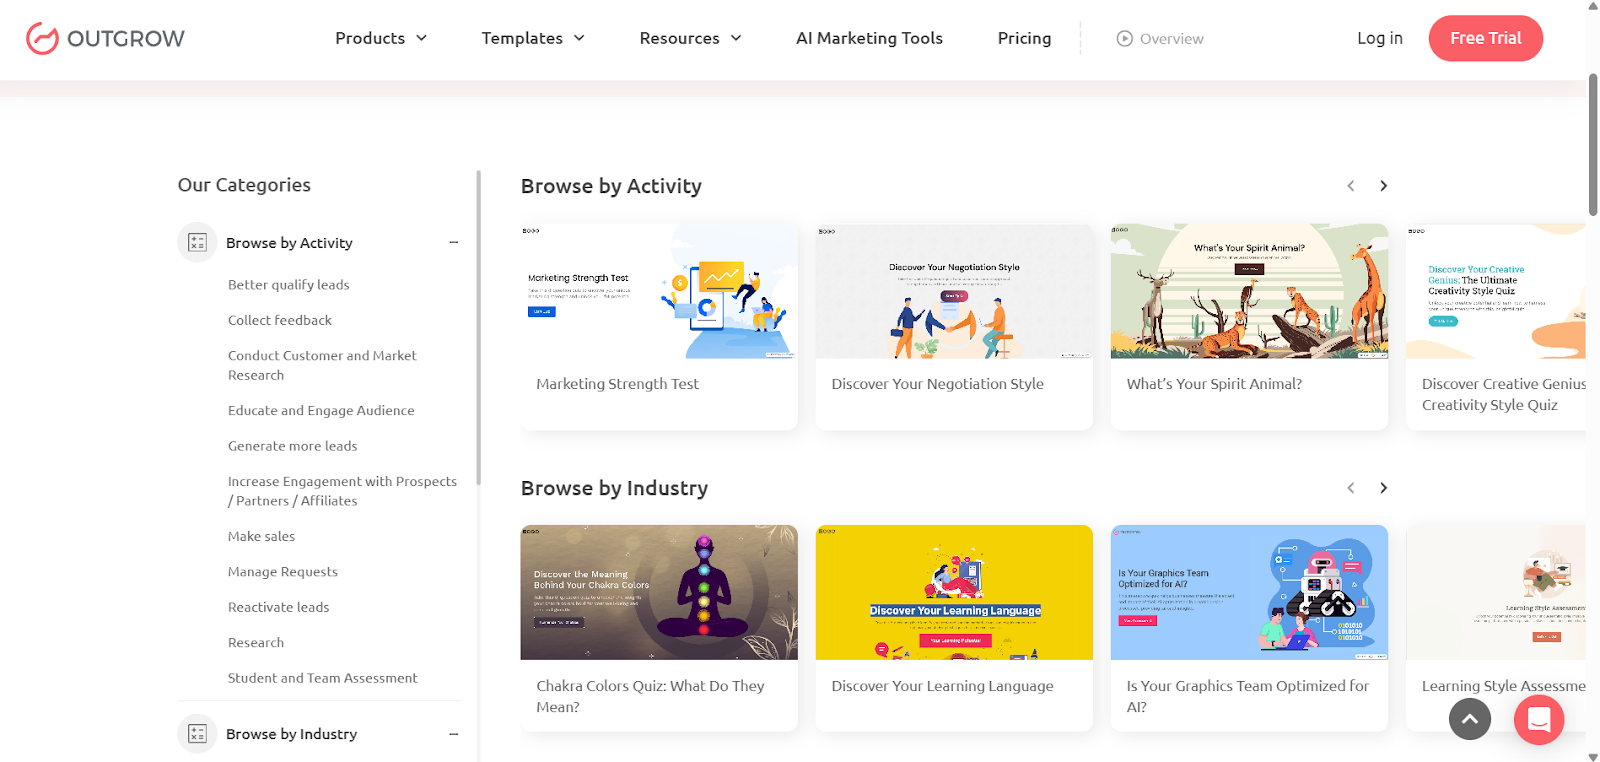
Task: Expand the Templates dropdown menu
Action: click(532, 38)
